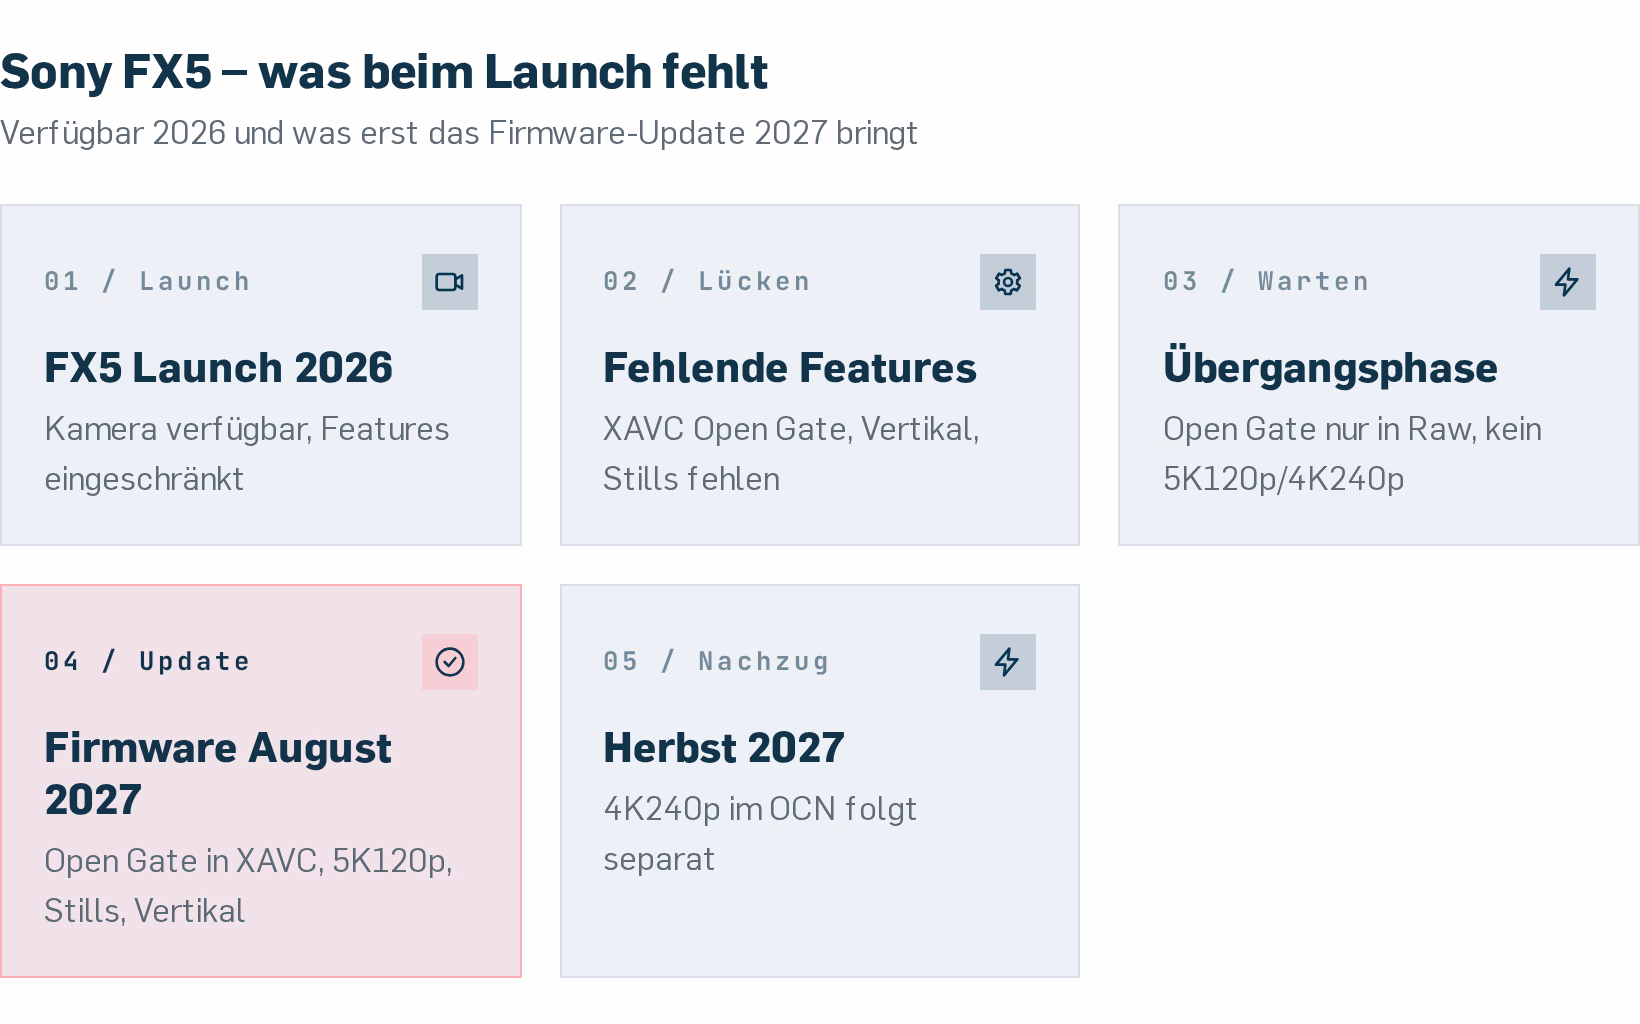Select the heading 'Fehlende Features'

tap(790, 368)
